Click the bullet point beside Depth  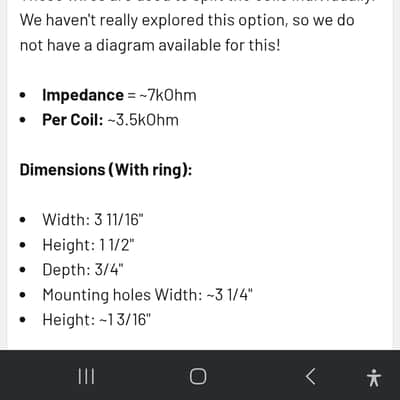coord(23,270)
